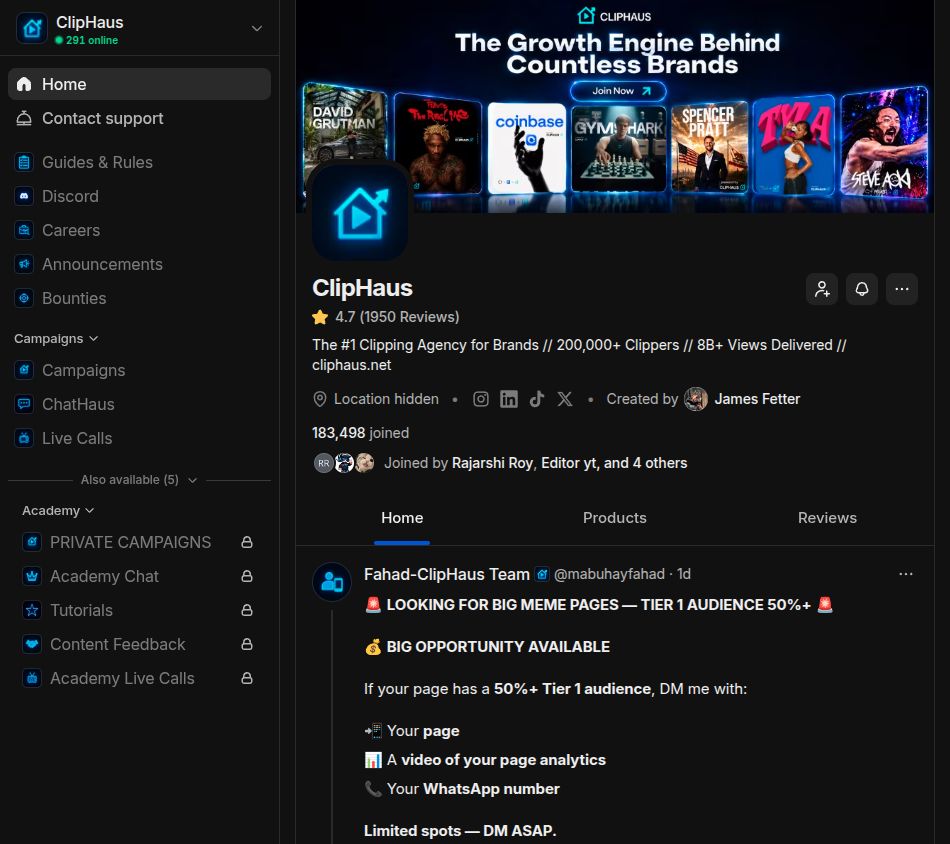Click Join Now on the banner
Image resolution: width=950 pixels, height=844 pixels.
click(x=618, y=91)
